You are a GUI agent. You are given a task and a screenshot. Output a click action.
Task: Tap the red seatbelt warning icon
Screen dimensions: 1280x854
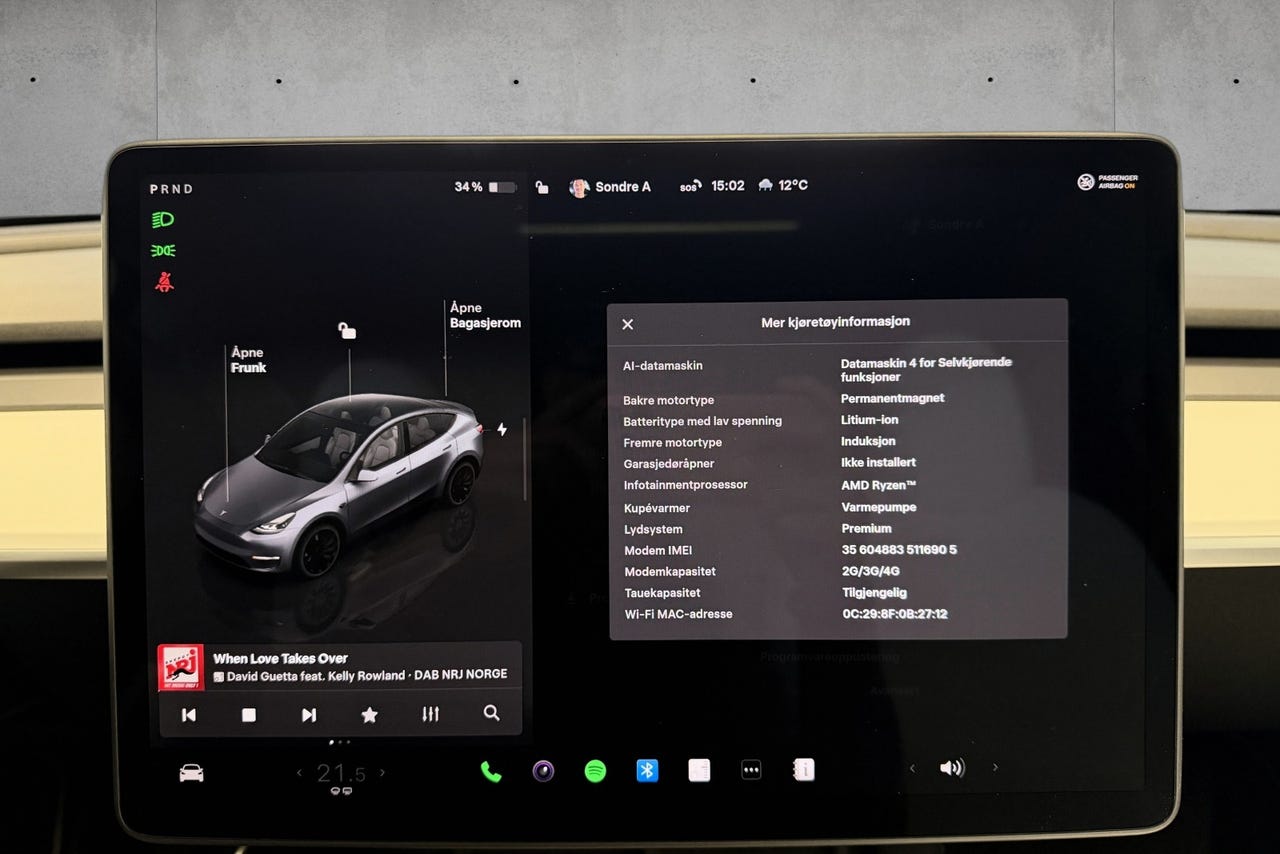(x=163, y=282)
